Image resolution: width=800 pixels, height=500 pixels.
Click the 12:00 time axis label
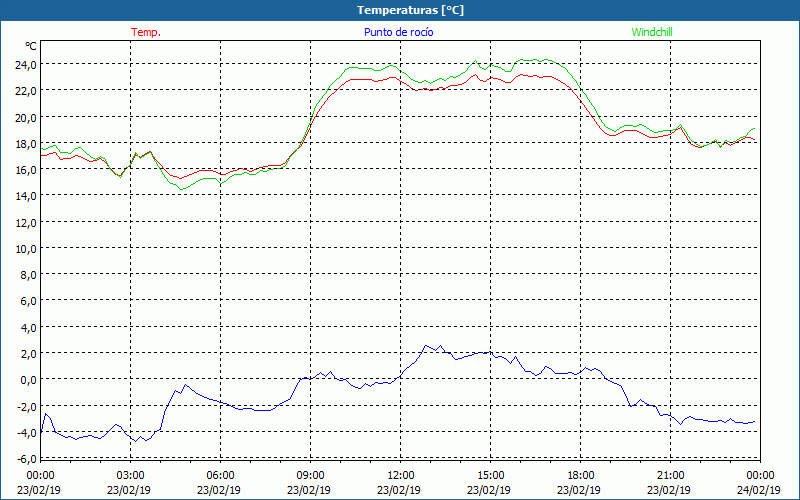point(401,476)
